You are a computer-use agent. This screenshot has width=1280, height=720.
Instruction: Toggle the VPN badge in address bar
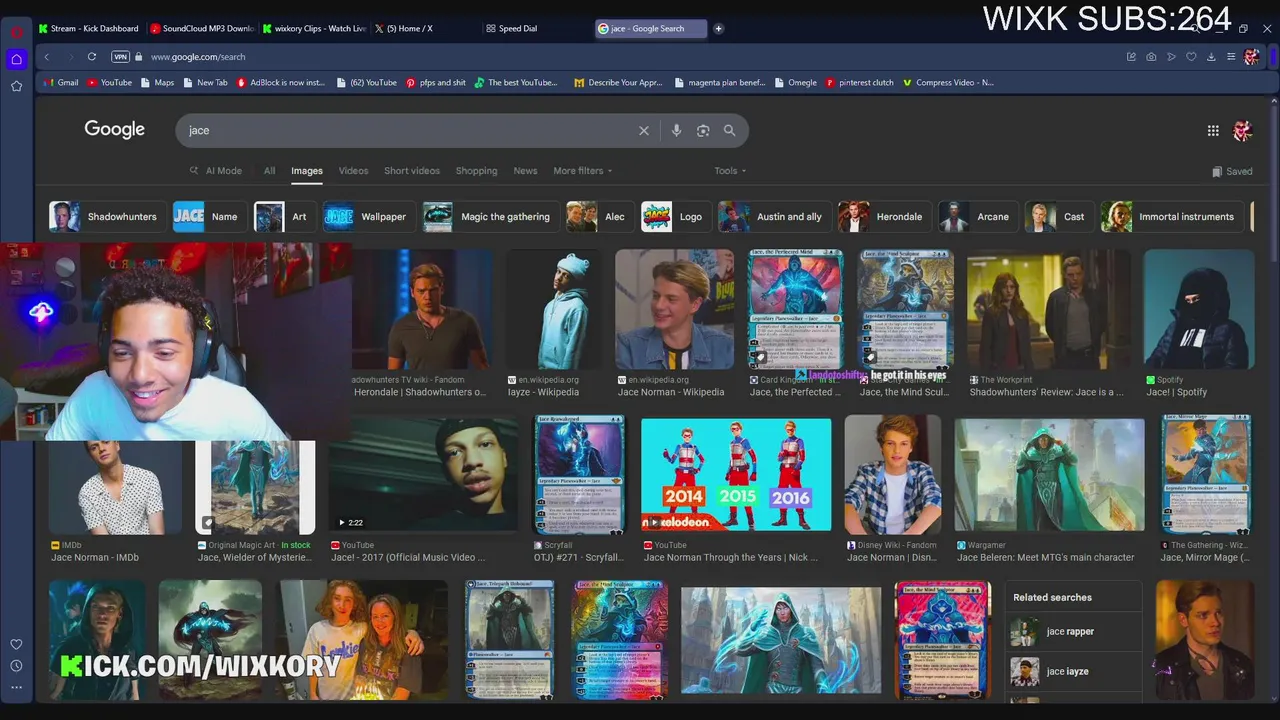pos(120,57)
